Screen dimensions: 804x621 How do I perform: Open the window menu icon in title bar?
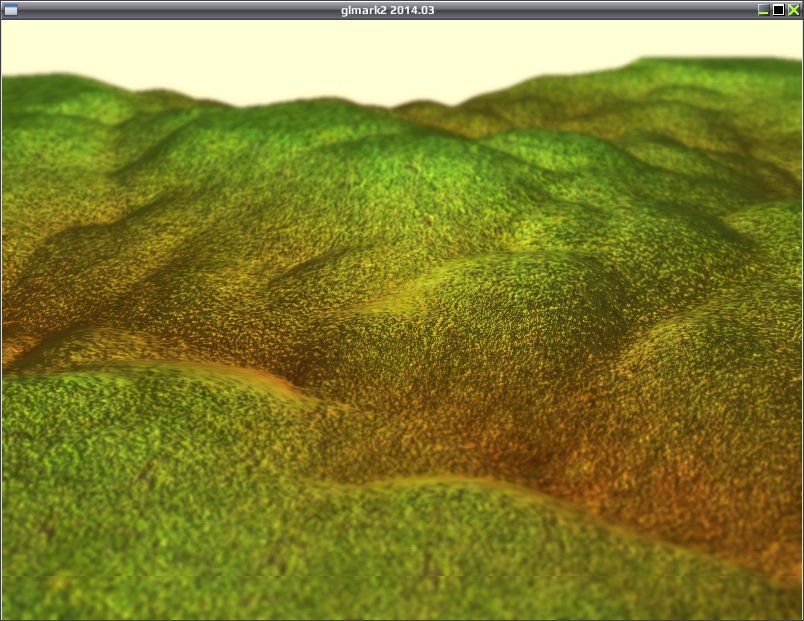click(10, 10)
